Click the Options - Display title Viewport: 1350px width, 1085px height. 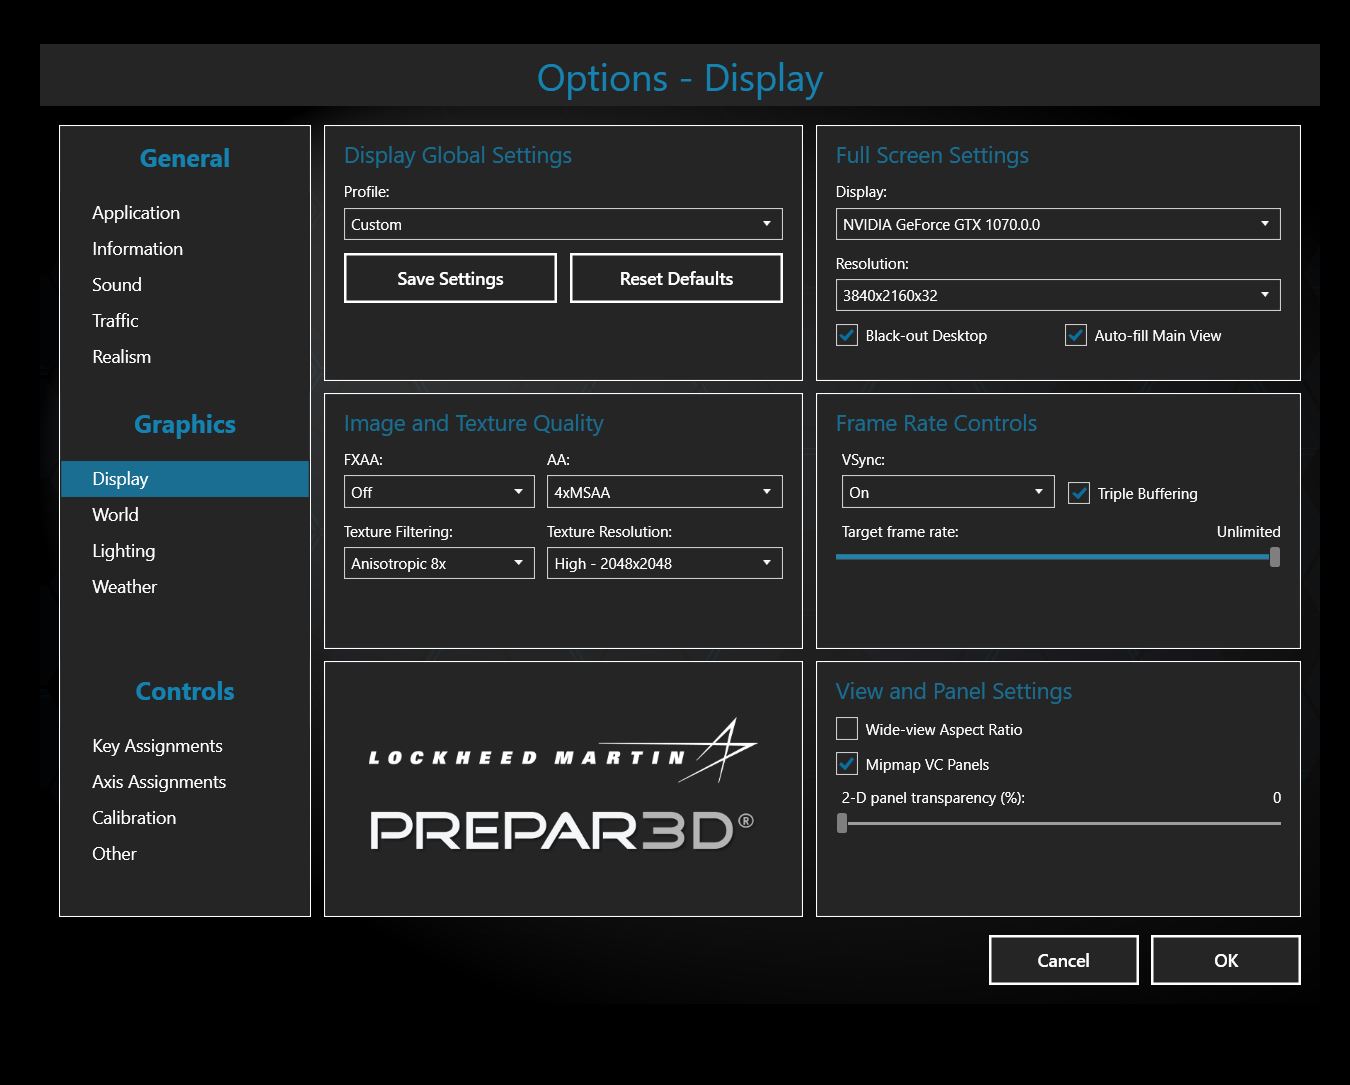click(680, 78)
